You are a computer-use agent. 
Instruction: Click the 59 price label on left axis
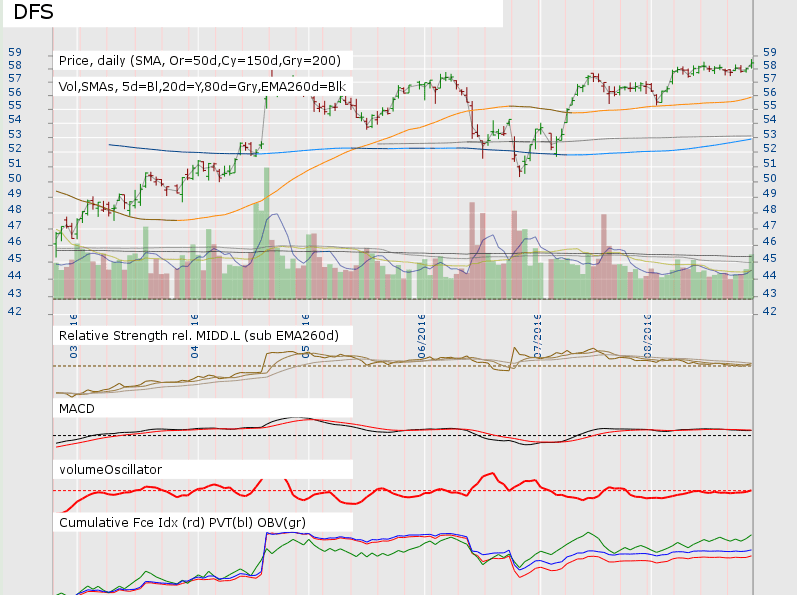coord(15,52)
